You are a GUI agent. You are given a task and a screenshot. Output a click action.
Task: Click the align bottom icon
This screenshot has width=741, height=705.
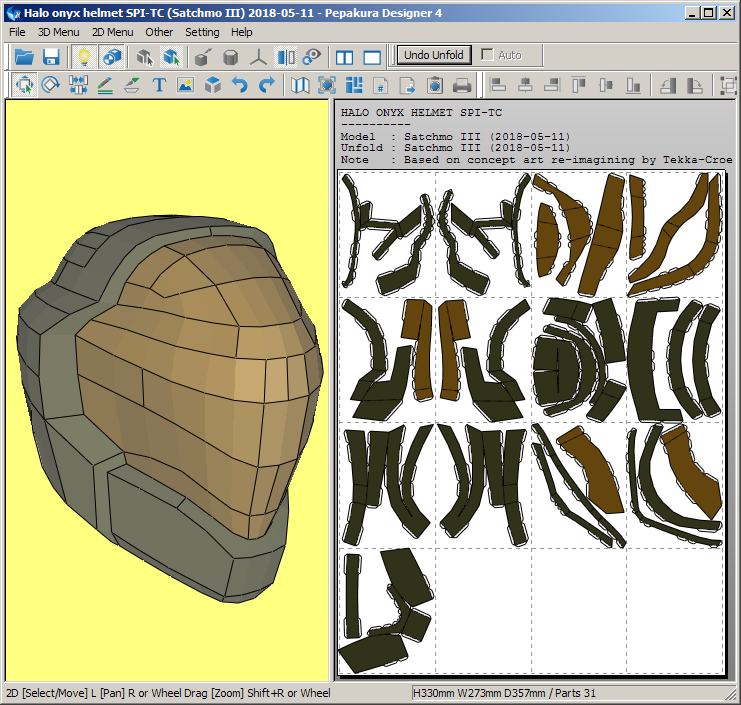point(633,85)
